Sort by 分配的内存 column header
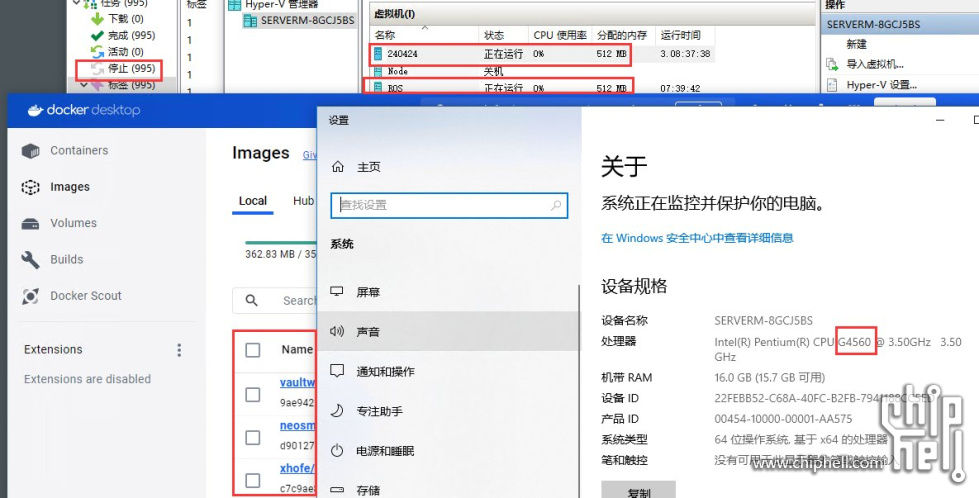 pos(622,35)
